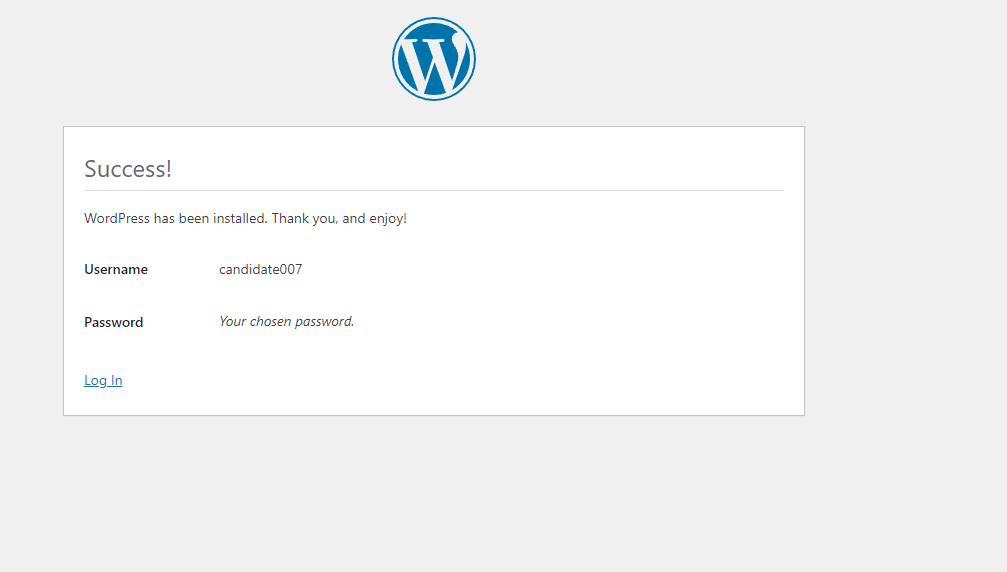
Task: Click the word "installed." in the sentence
Action: (x=240, y=218)
